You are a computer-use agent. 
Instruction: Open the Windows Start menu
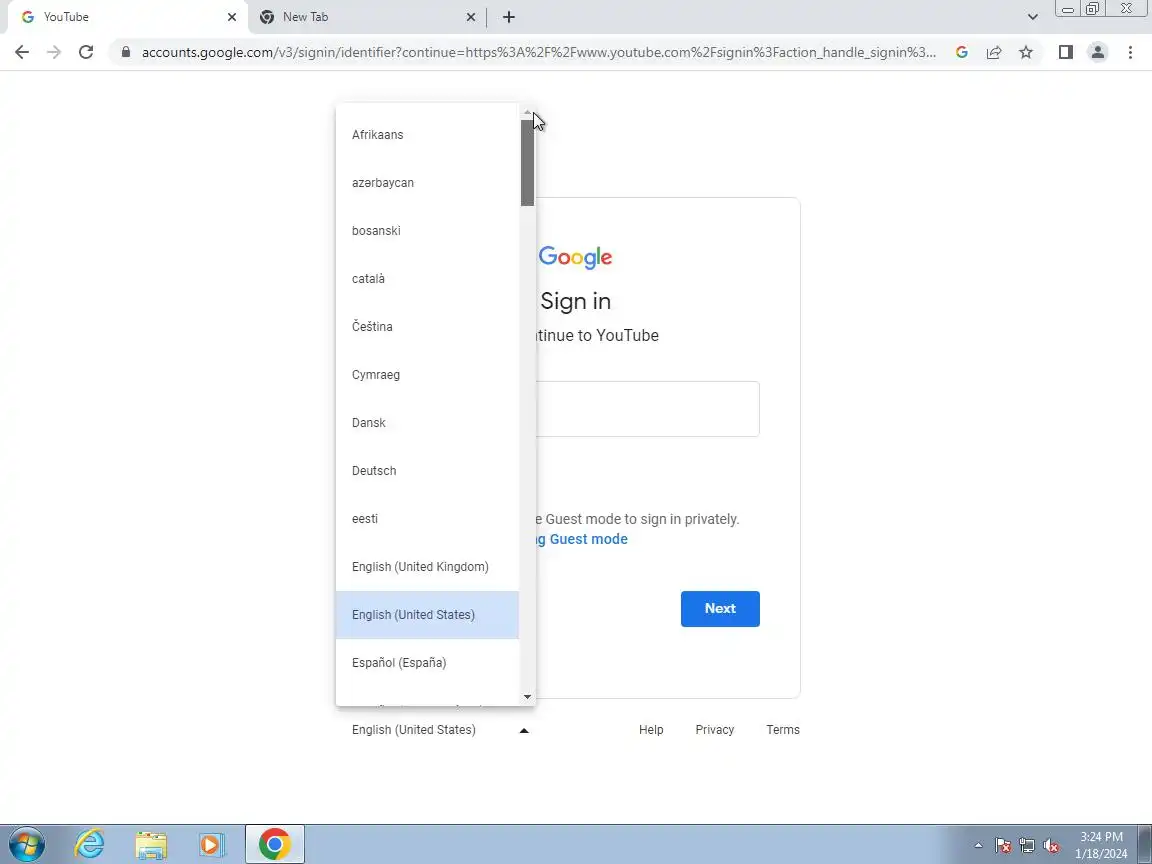(x=26, y=844)
